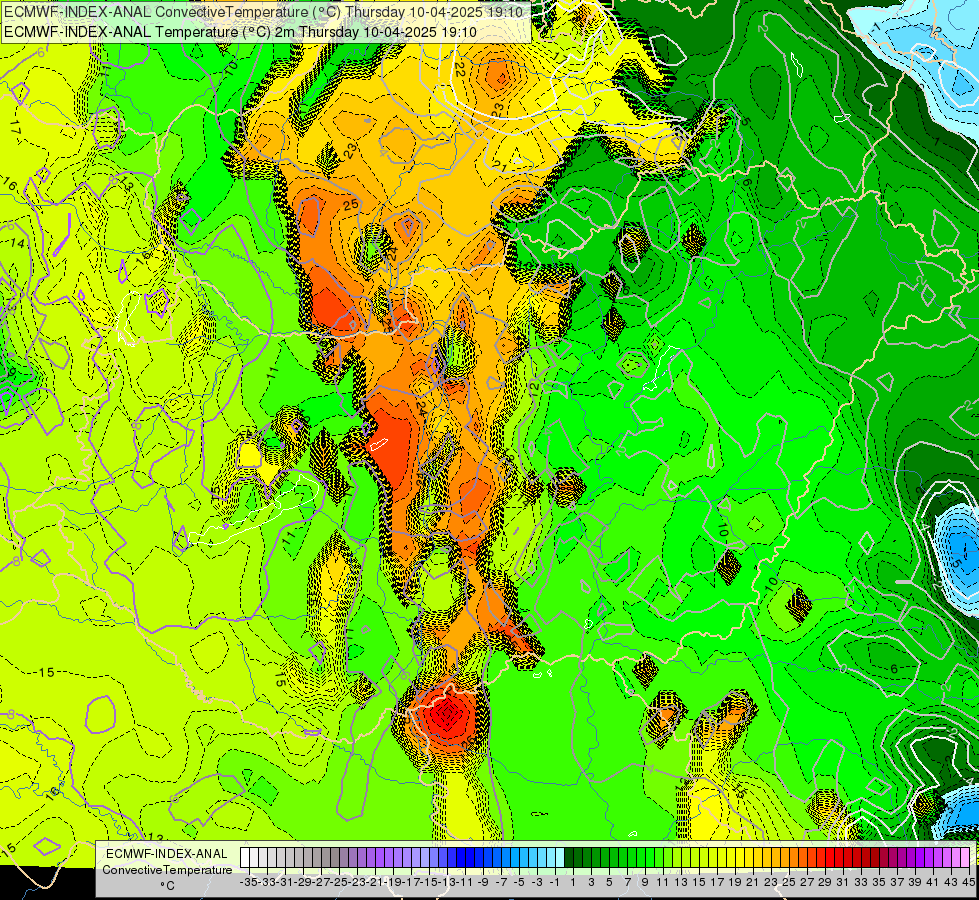Select the -25 value on legend scale
The width and height of the screenshot is (979, 900).
pos(339,882)
